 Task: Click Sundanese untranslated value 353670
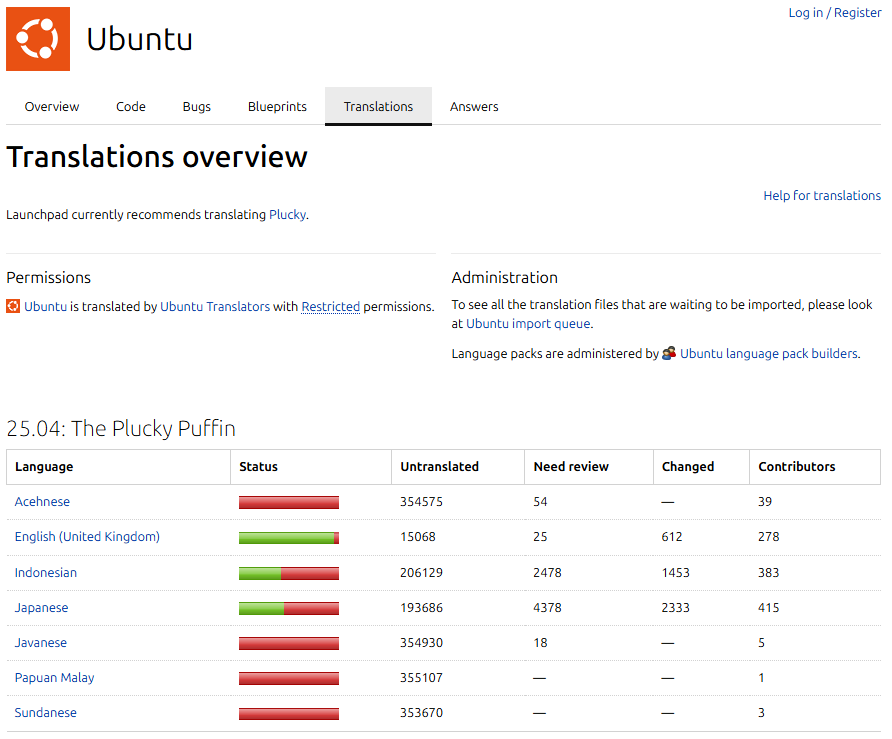(421, 712)
